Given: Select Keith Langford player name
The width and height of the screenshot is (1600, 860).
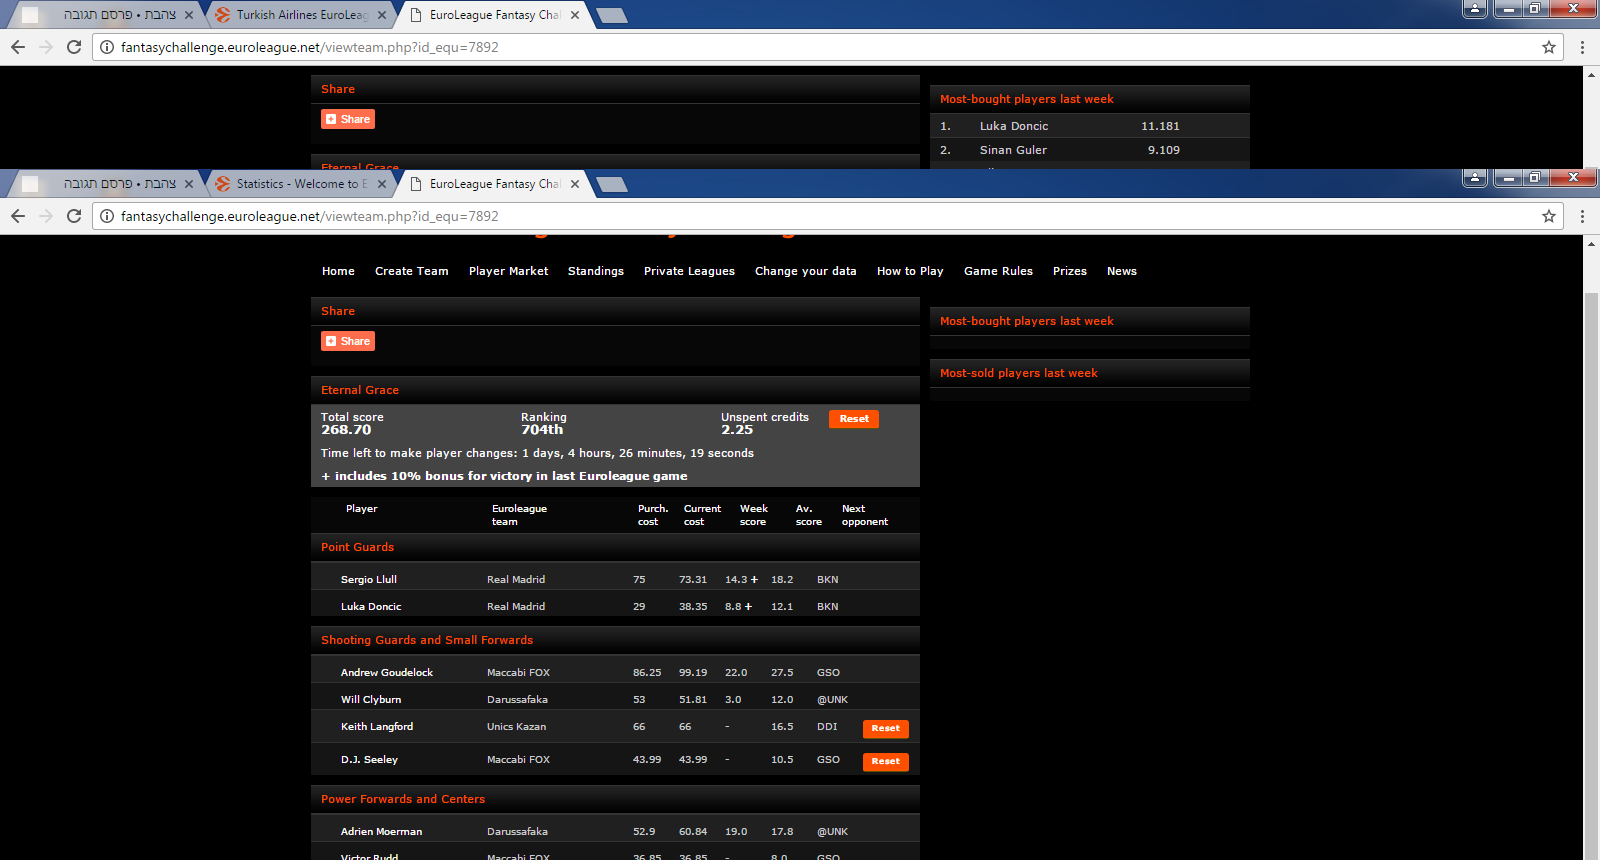Looking at the screenshot, I should pyautogui.click(x=376, y=726).
